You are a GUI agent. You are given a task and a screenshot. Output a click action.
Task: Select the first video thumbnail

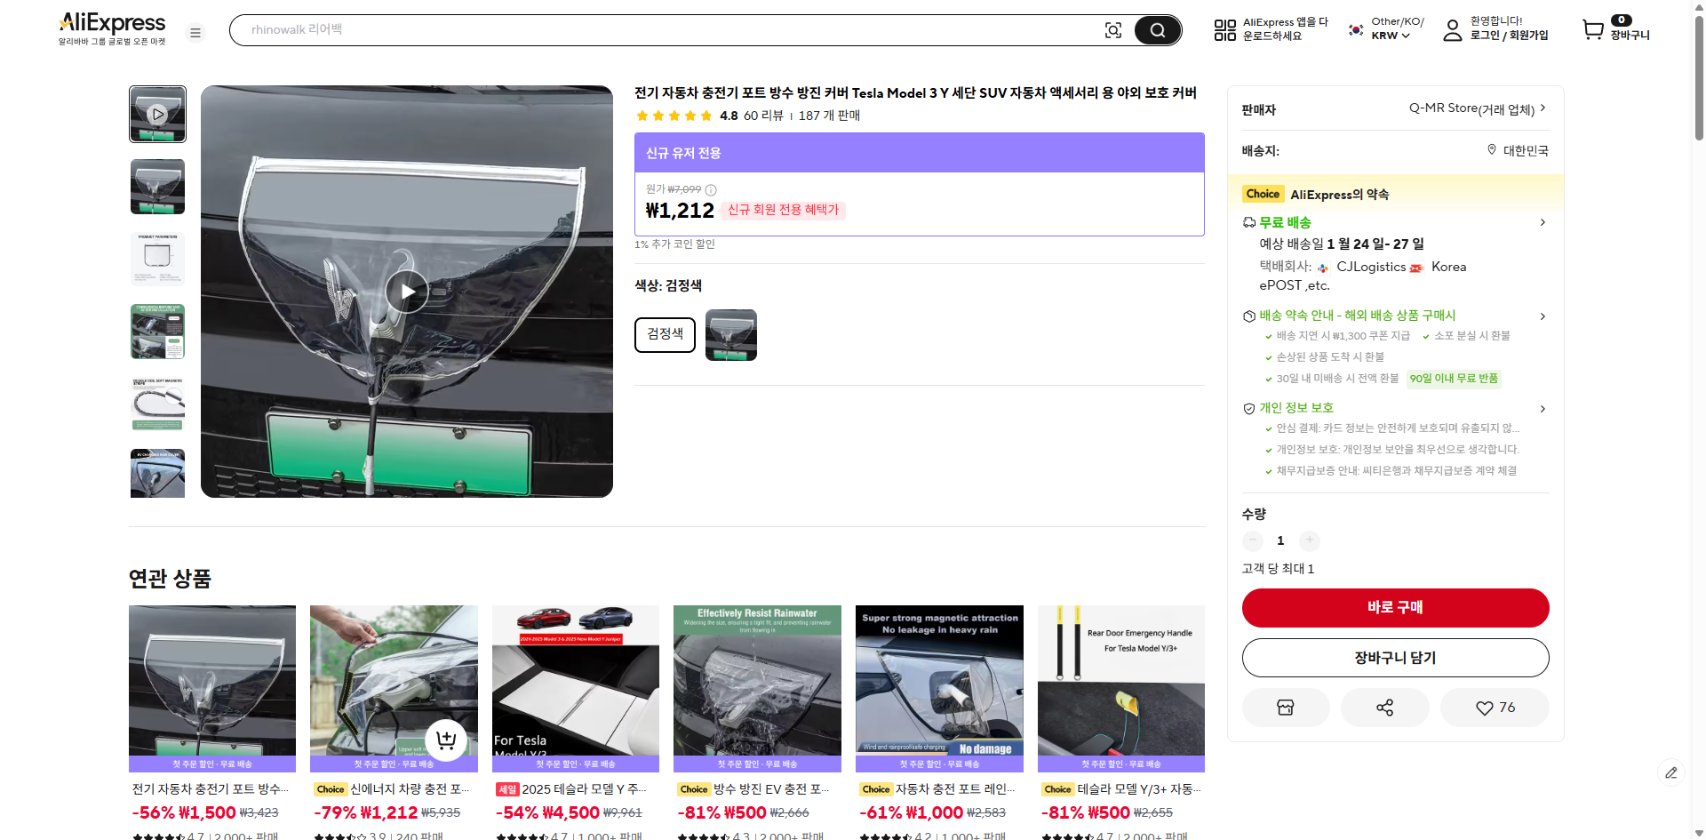(x=158, y=114)
